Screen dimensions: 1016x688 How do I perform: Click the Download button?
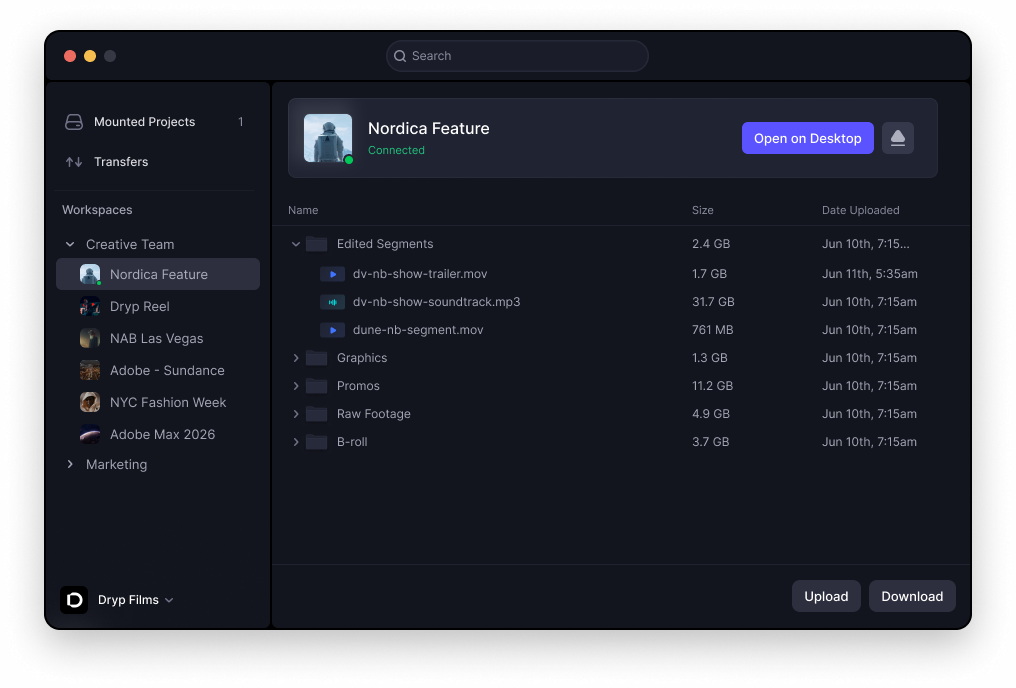(x=911, y=596)
